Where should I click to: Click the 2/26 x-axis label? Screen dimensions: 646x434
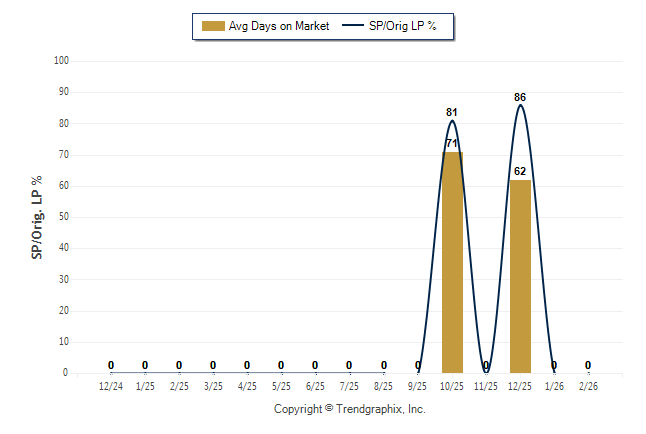588,386
